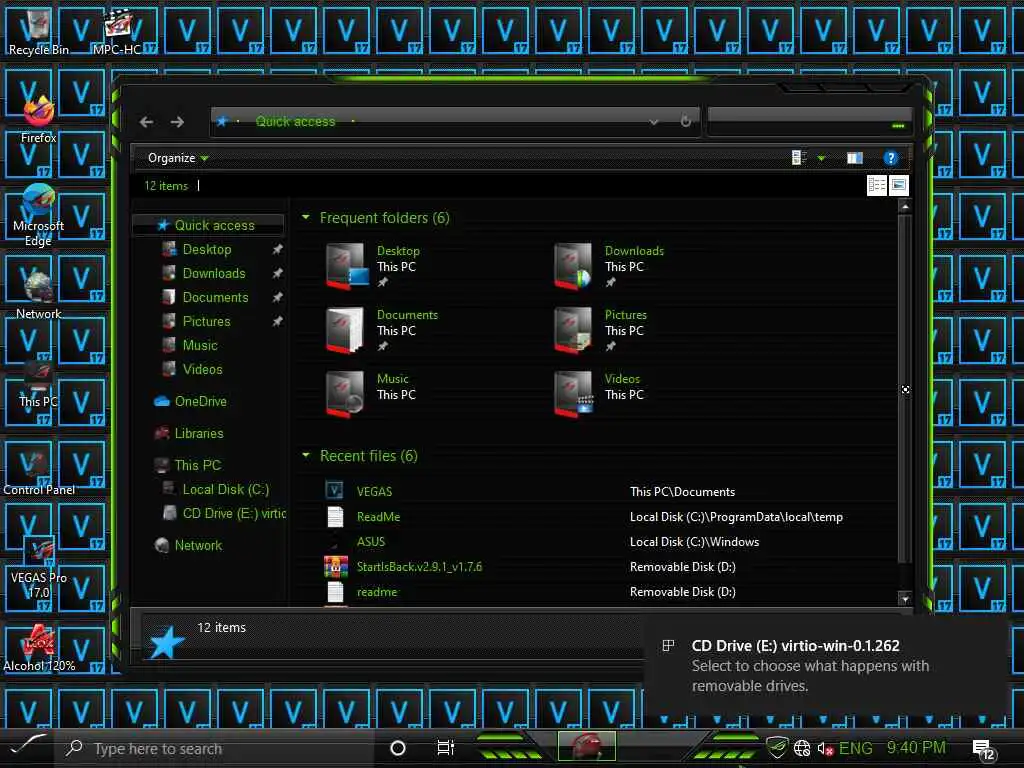Switch to large icons view mode
This screenshot has height=768, width=1024.
coord(899,185)
